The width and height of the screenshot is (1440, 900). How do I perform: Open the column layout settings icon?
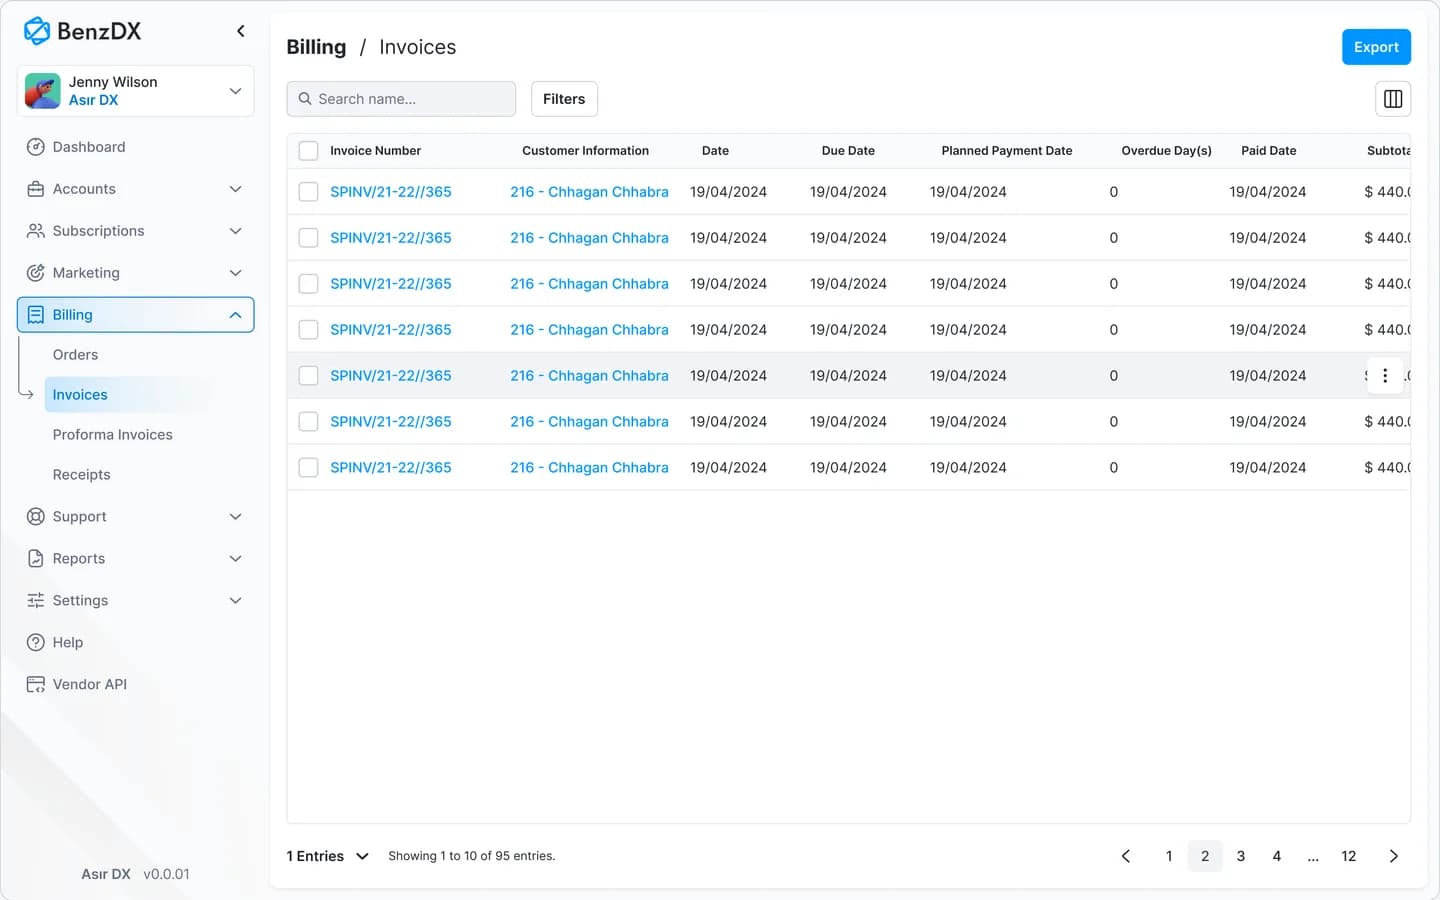[x=1393, y=99]
